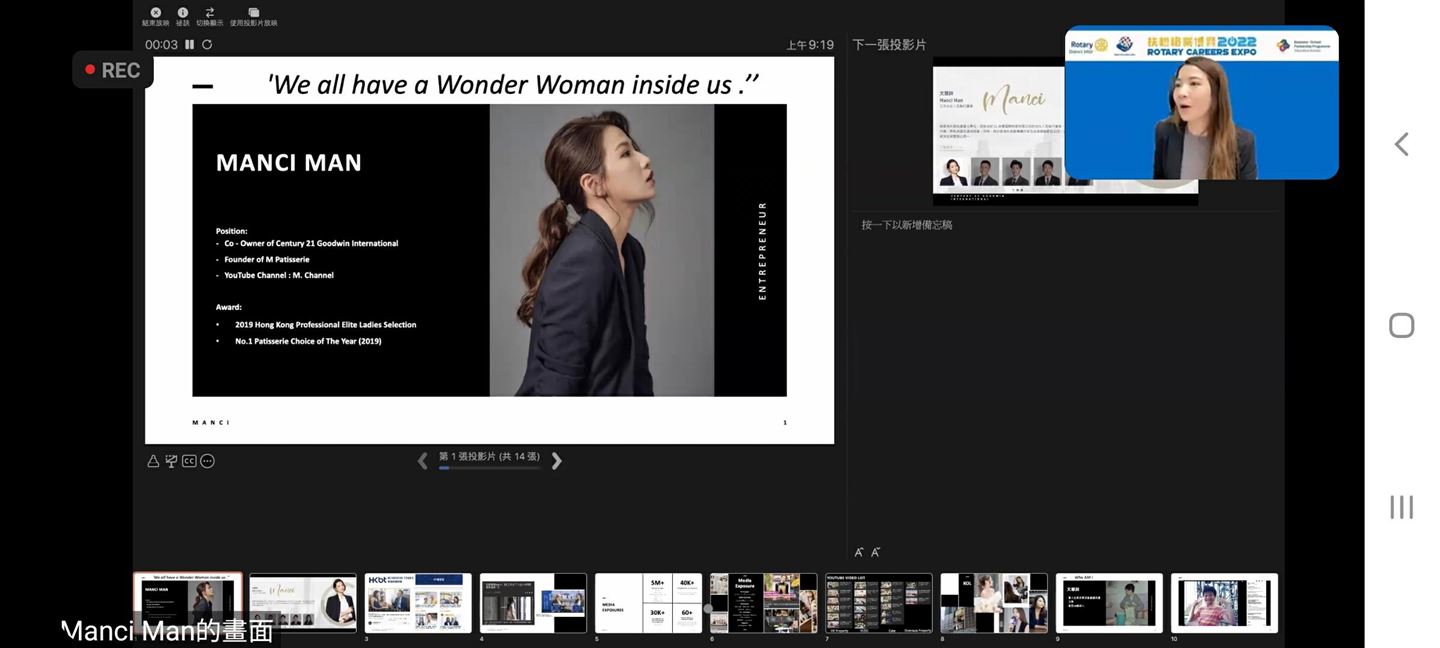Click the black-out screen icon under slide
Image resolution: width=1440 pixels, height=648 pixels.
point(171,461)
